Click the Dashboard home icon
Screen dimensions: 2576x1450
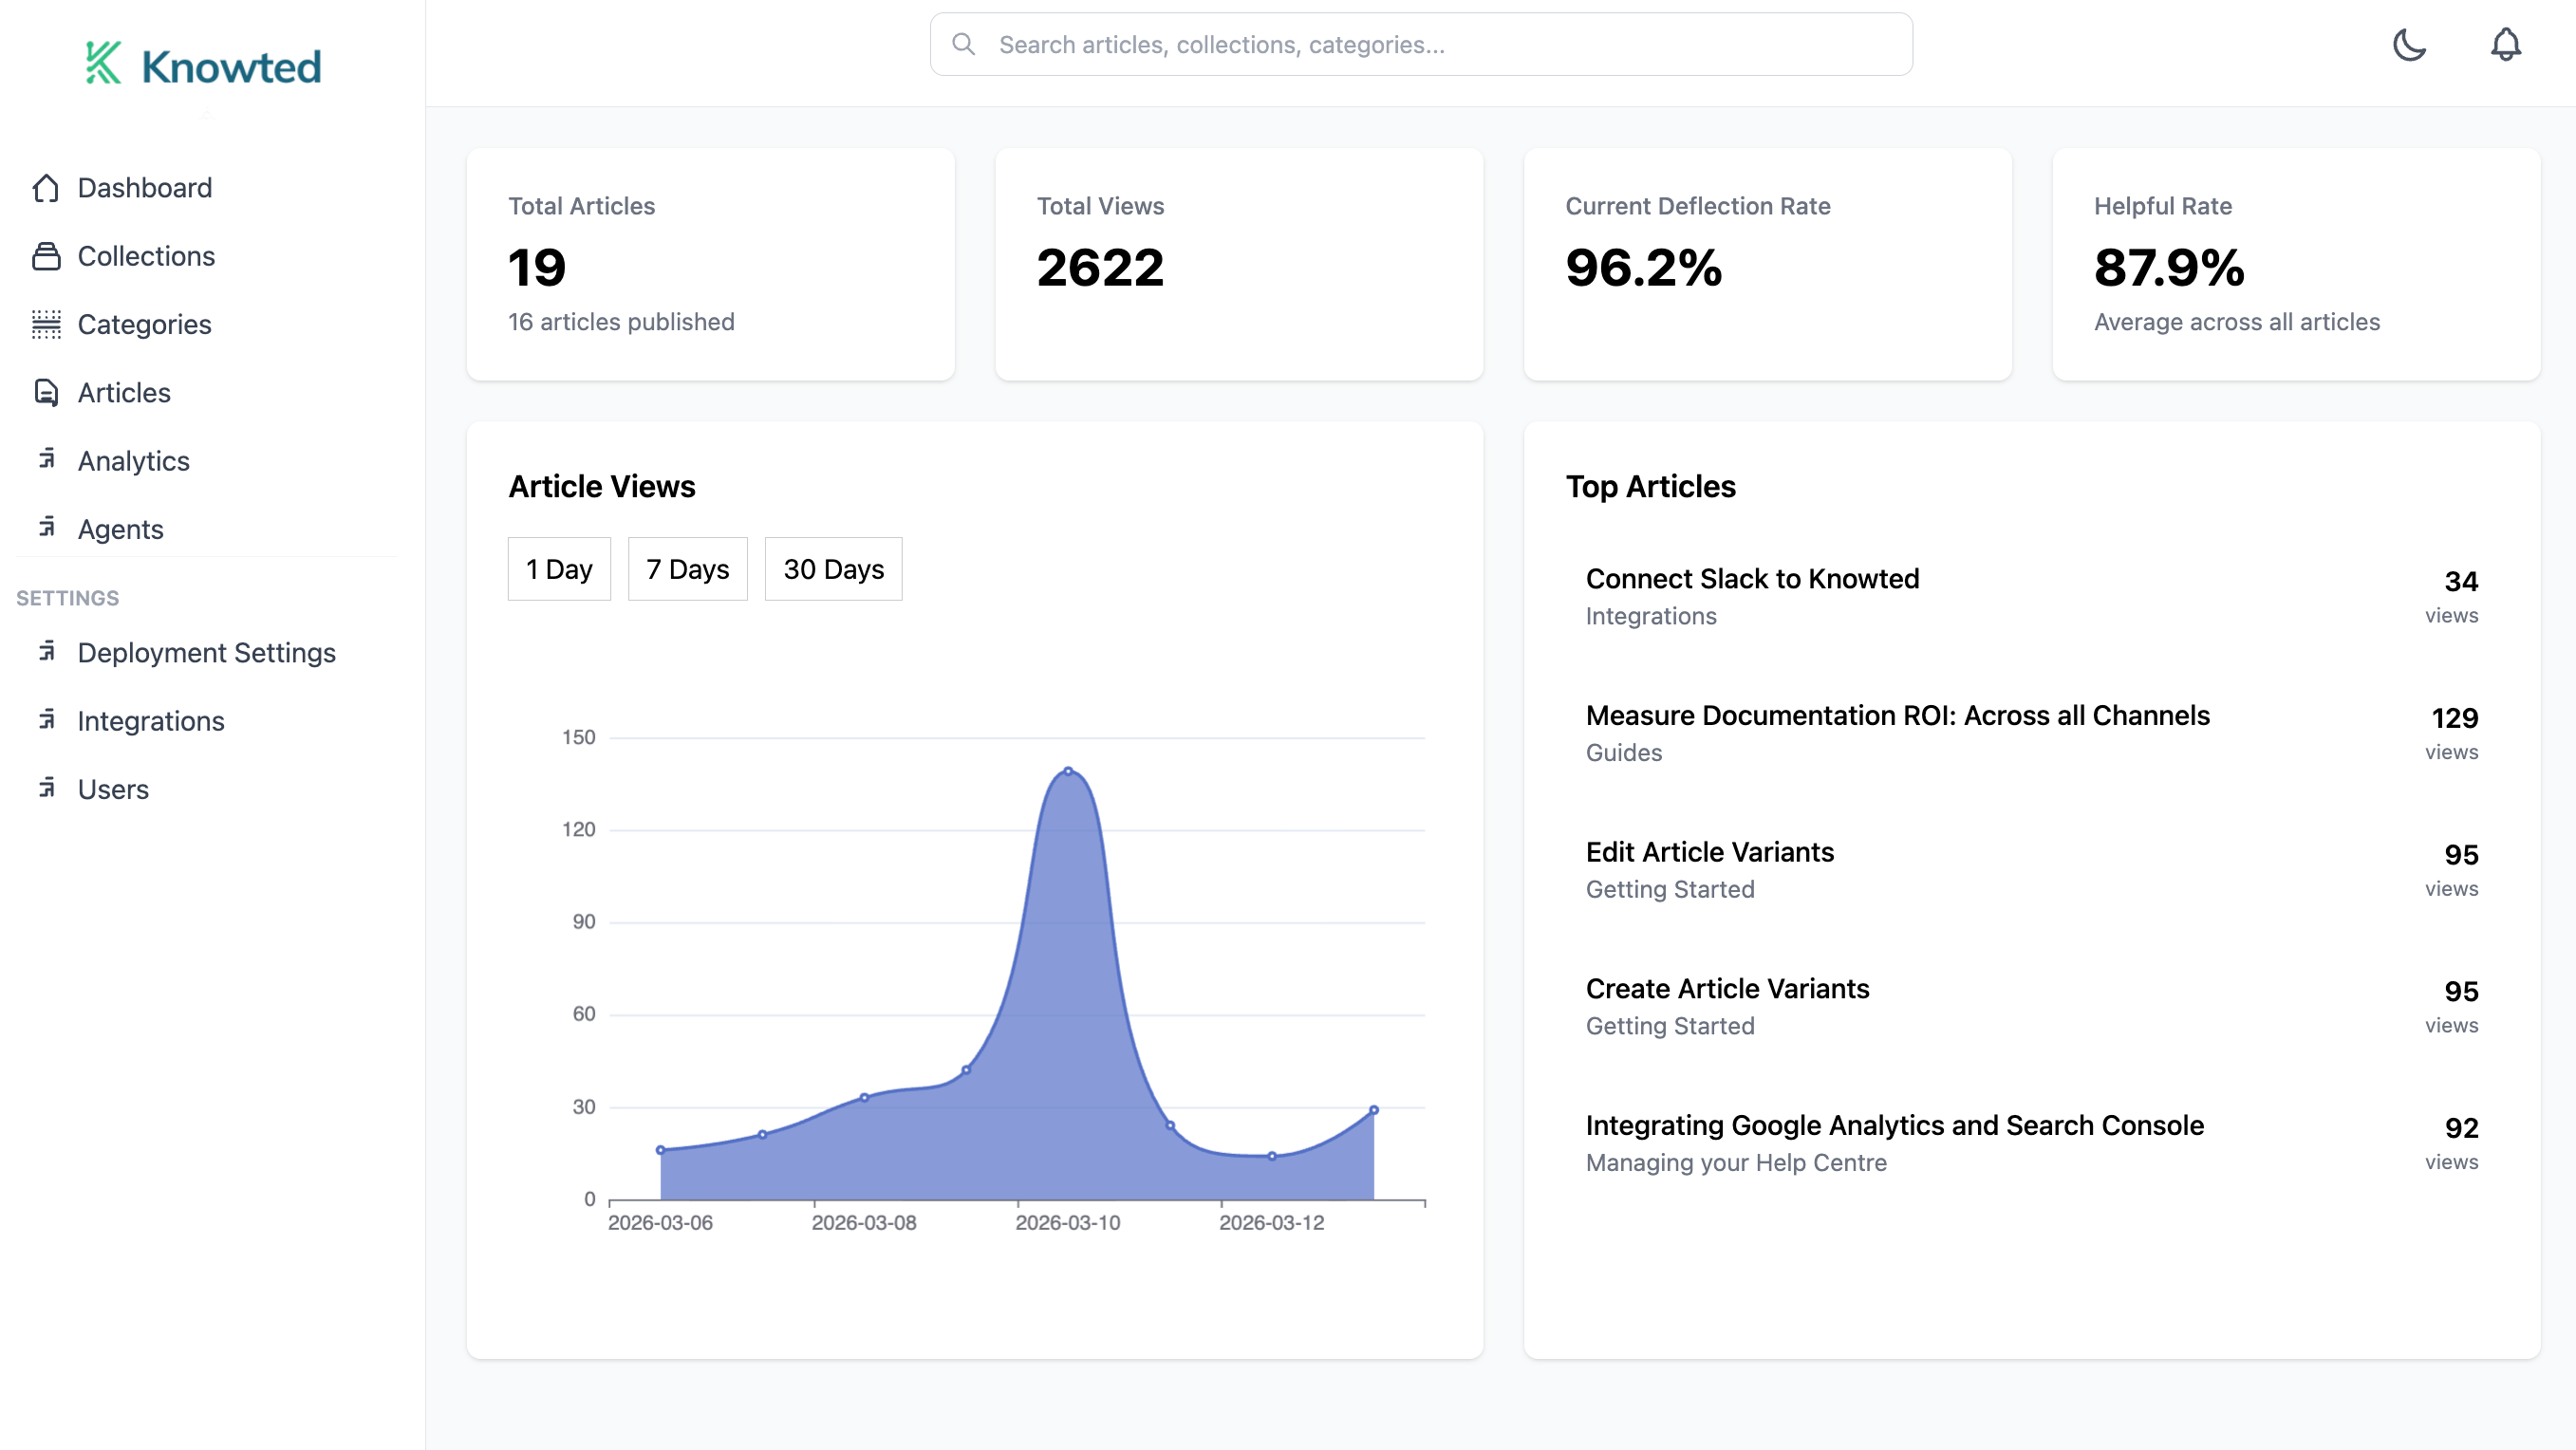[x=46, y=188]
